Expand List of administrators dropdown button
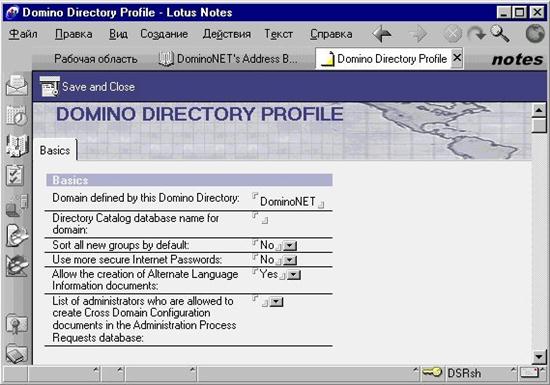The image size is (550, 385). tap(276, 302)
